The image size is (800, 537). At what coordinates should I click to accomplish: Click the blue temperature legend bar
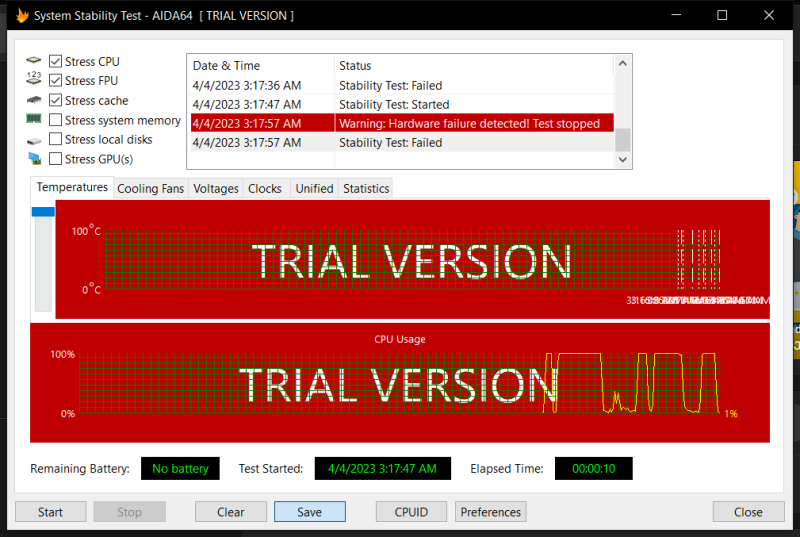[x=43, y=211]
